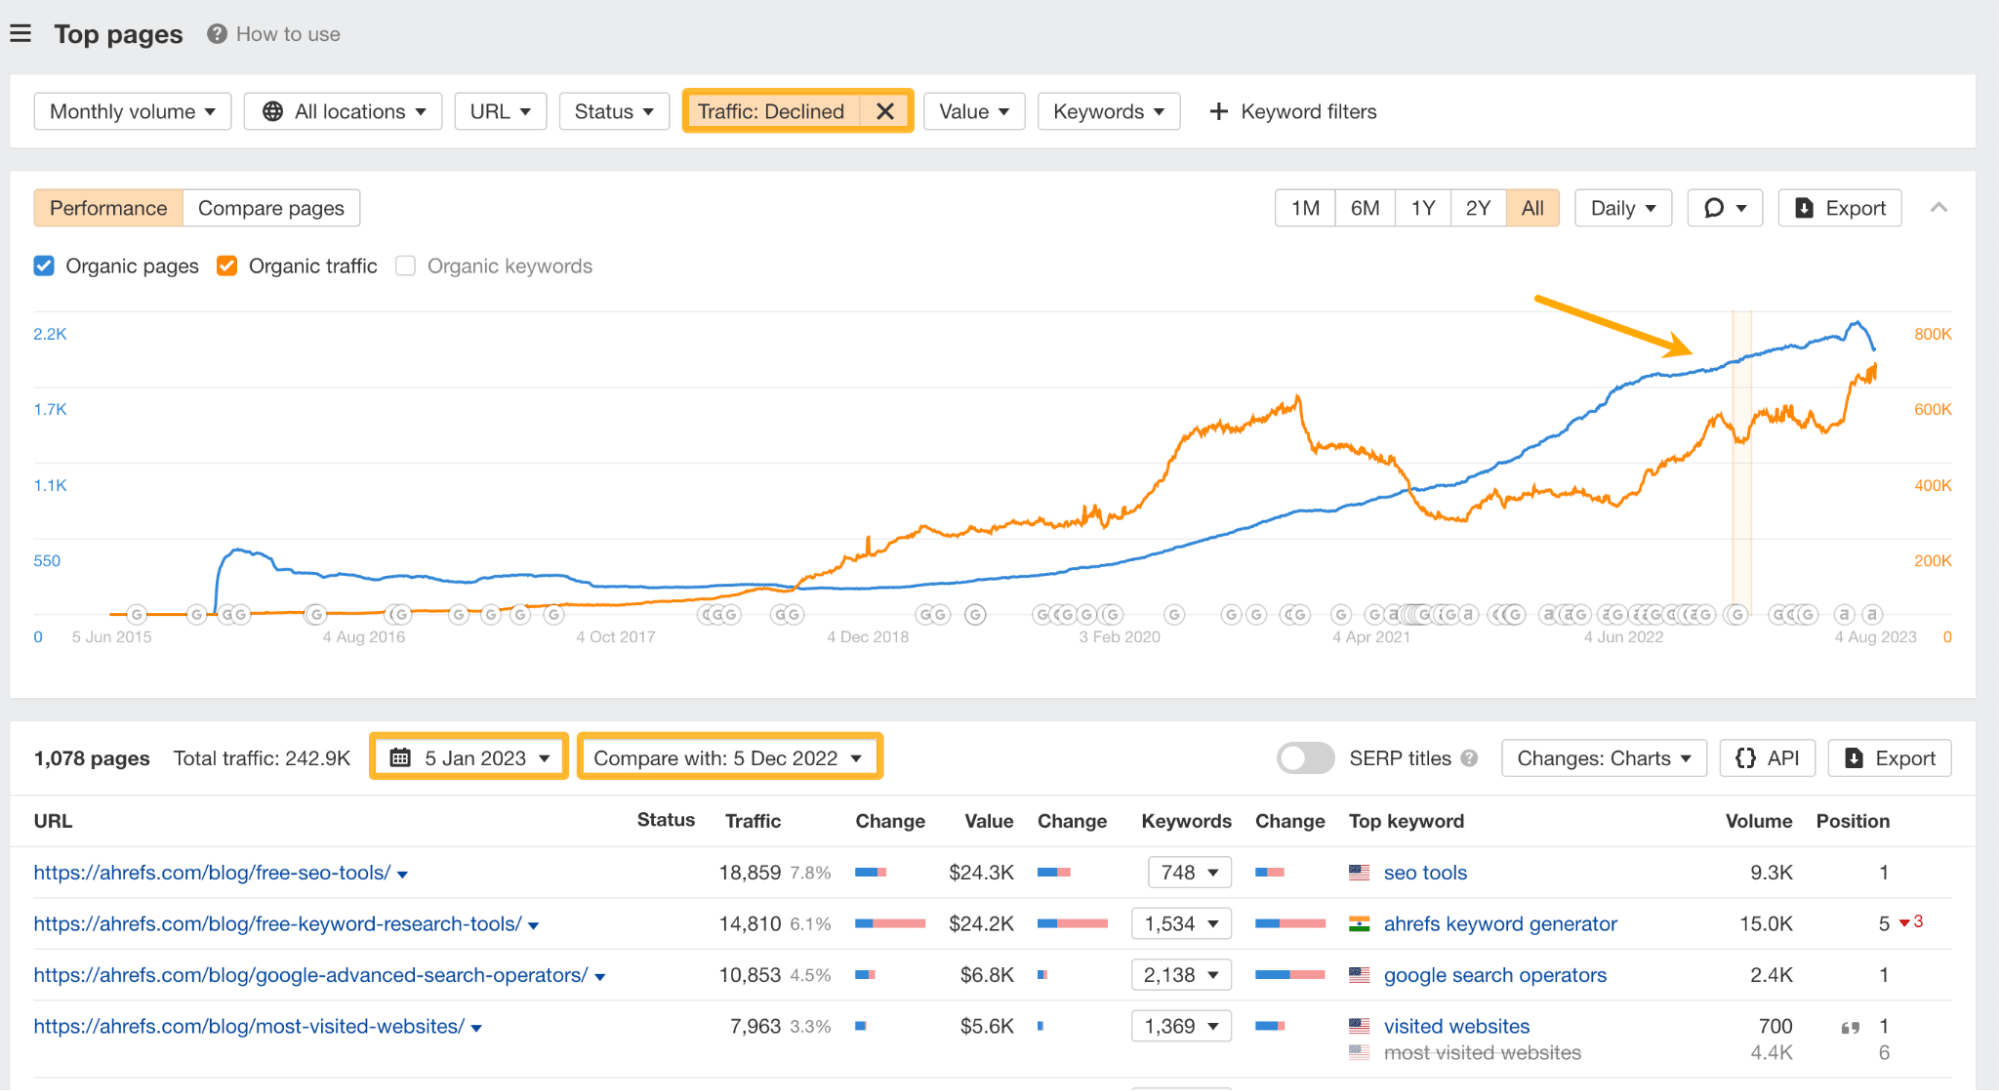Uncheck the Organic pages checkbox
This screenshot has width=1999, height=1091.
click(x=44, y=265)
